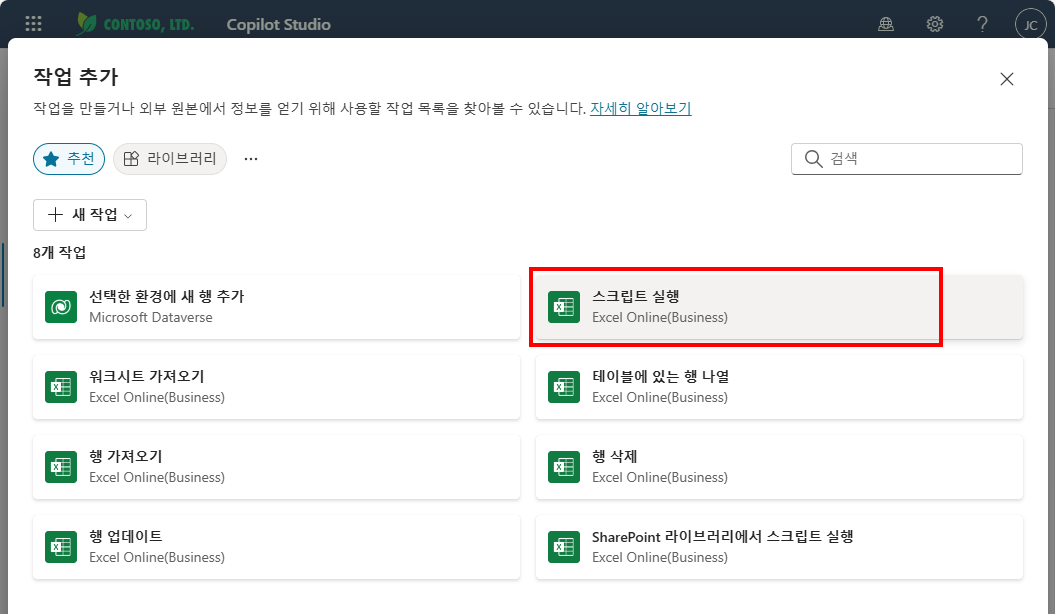Open the JC account avatar
This screenshot has height=614, width=1055.
coord(1030,25)
